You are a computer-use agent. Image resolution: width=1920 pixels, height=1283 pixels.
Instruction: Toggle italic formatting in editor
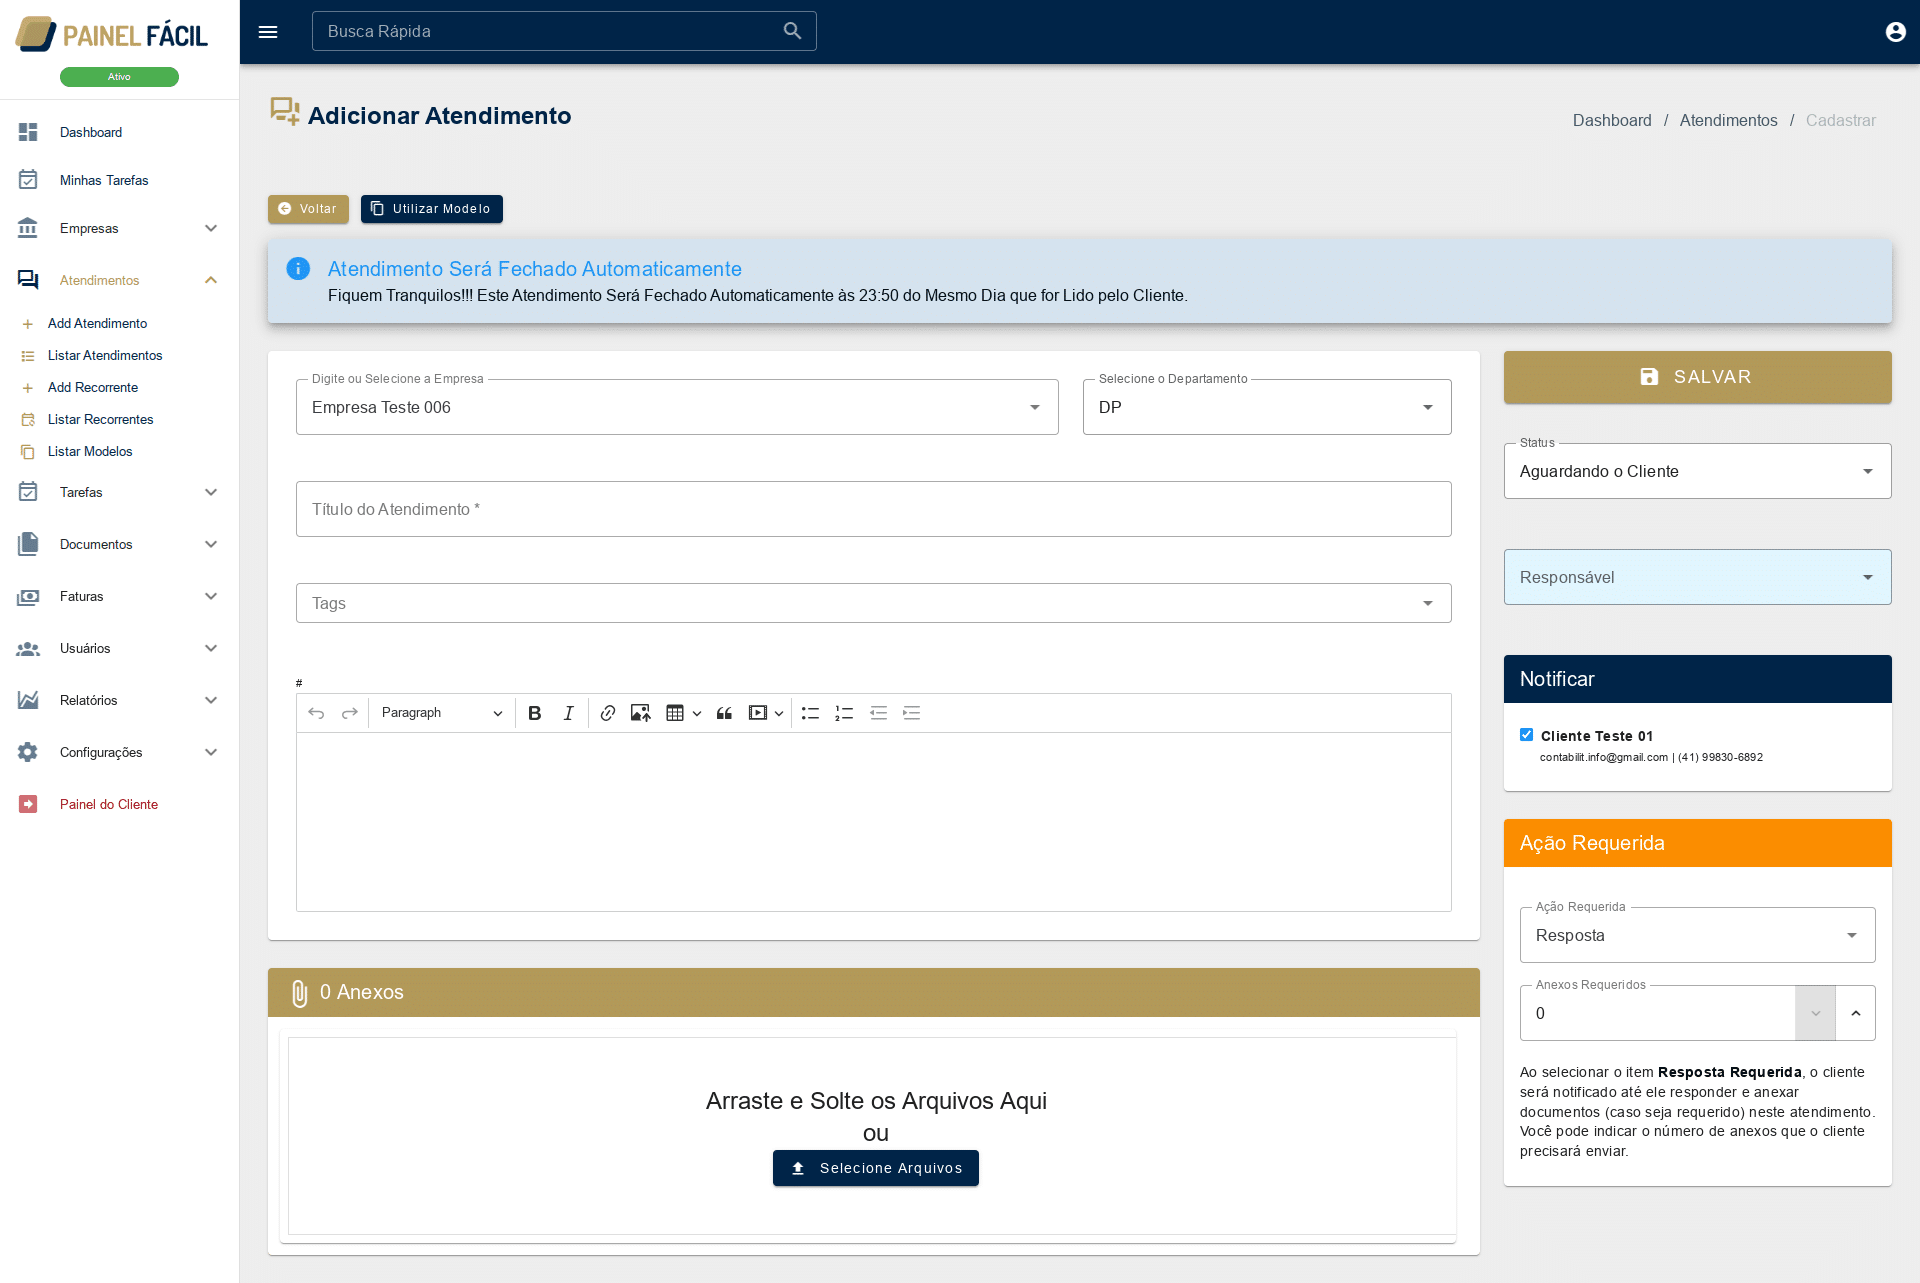click(568, 713)
